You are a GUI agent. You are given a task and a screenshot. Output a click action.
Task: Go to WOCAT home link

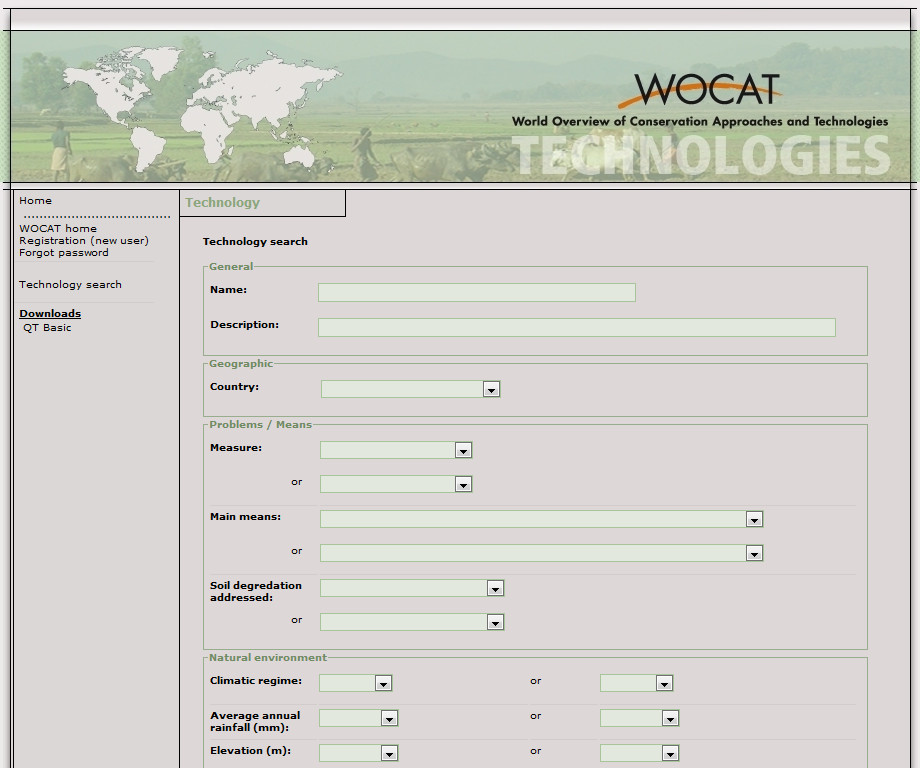pos(58,229)
